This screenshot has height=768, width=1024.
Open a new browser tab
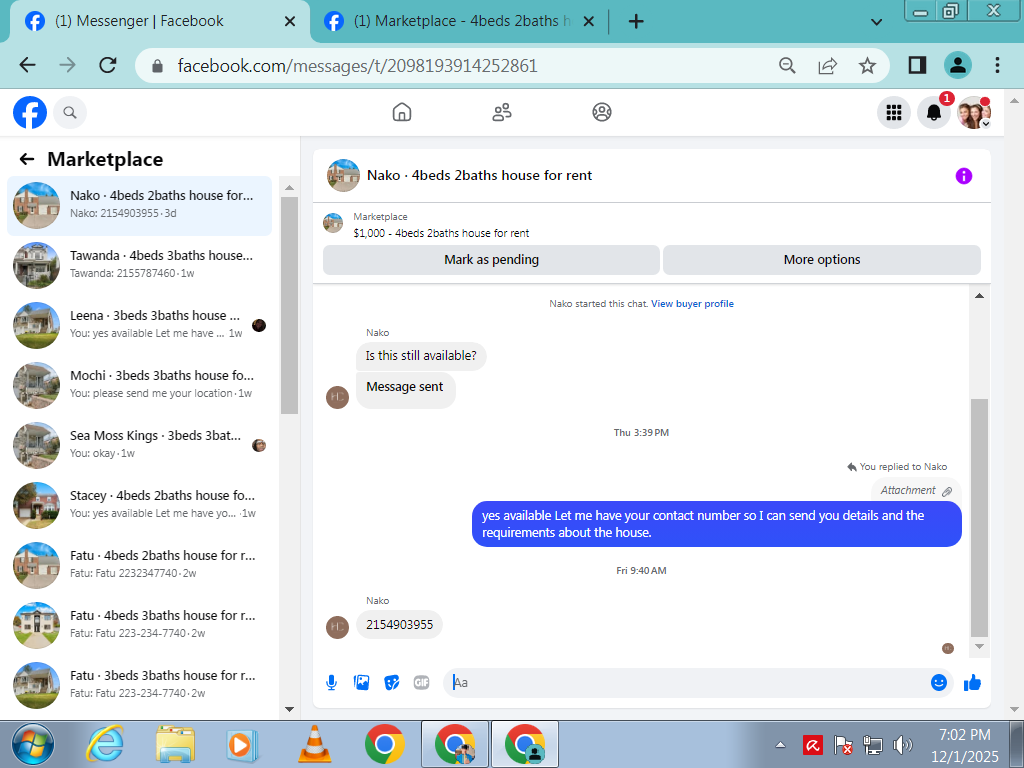635,22
